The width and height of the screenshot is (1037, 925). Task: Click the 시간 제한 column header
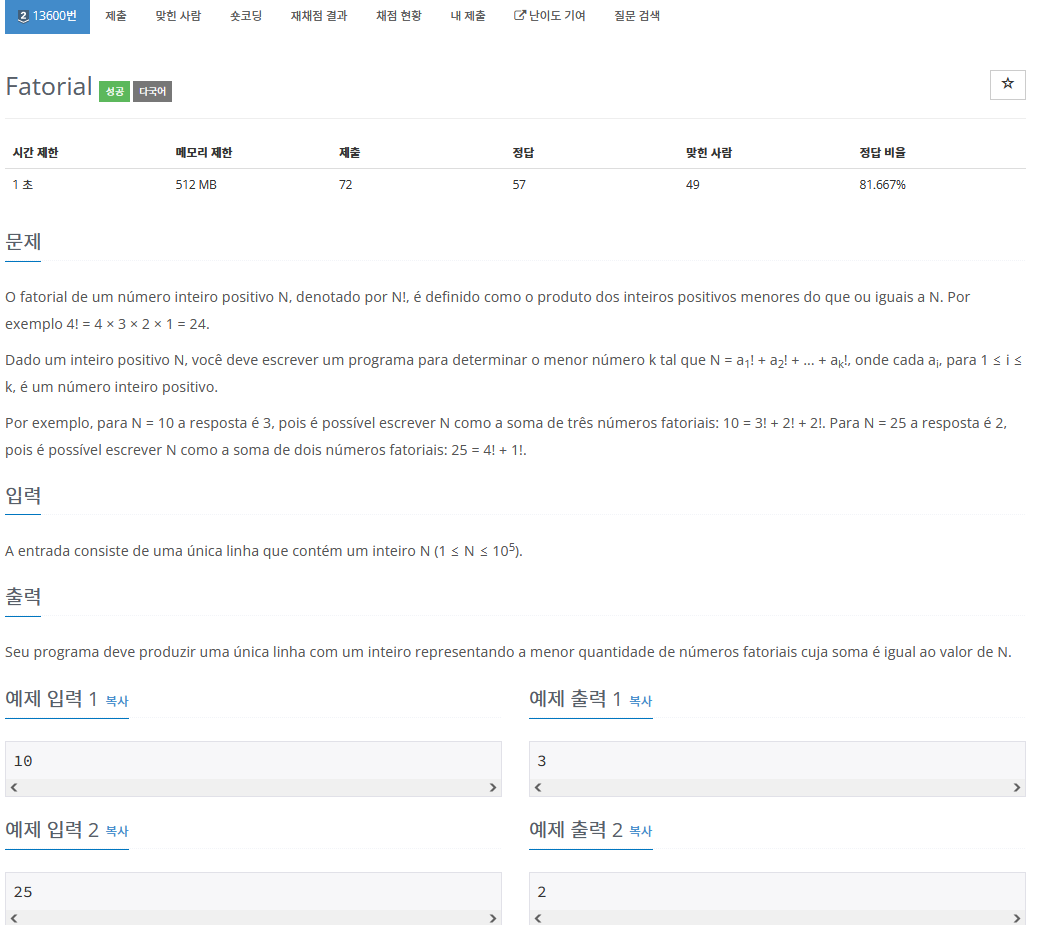36,153
